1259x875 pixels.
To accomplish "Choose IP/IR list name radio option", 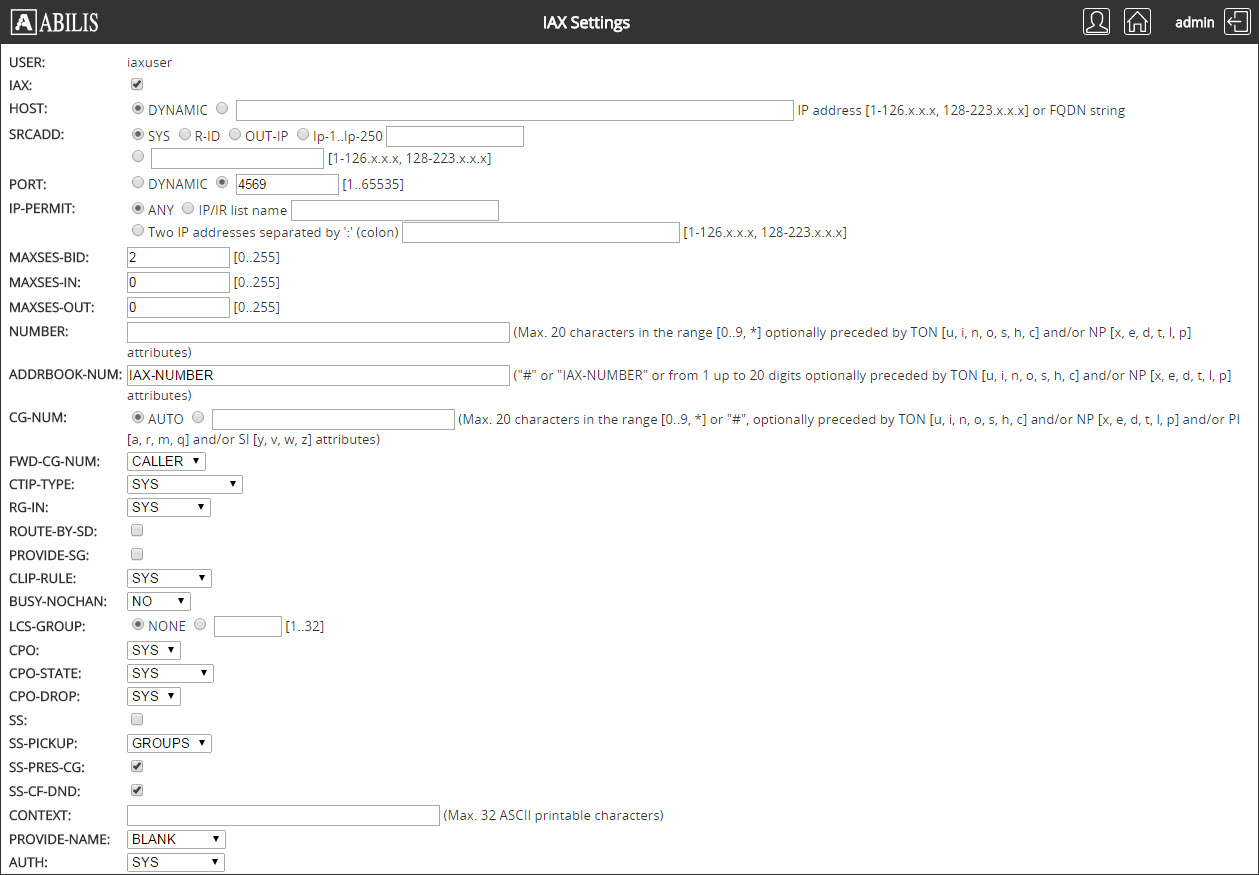I will (188, 209).
